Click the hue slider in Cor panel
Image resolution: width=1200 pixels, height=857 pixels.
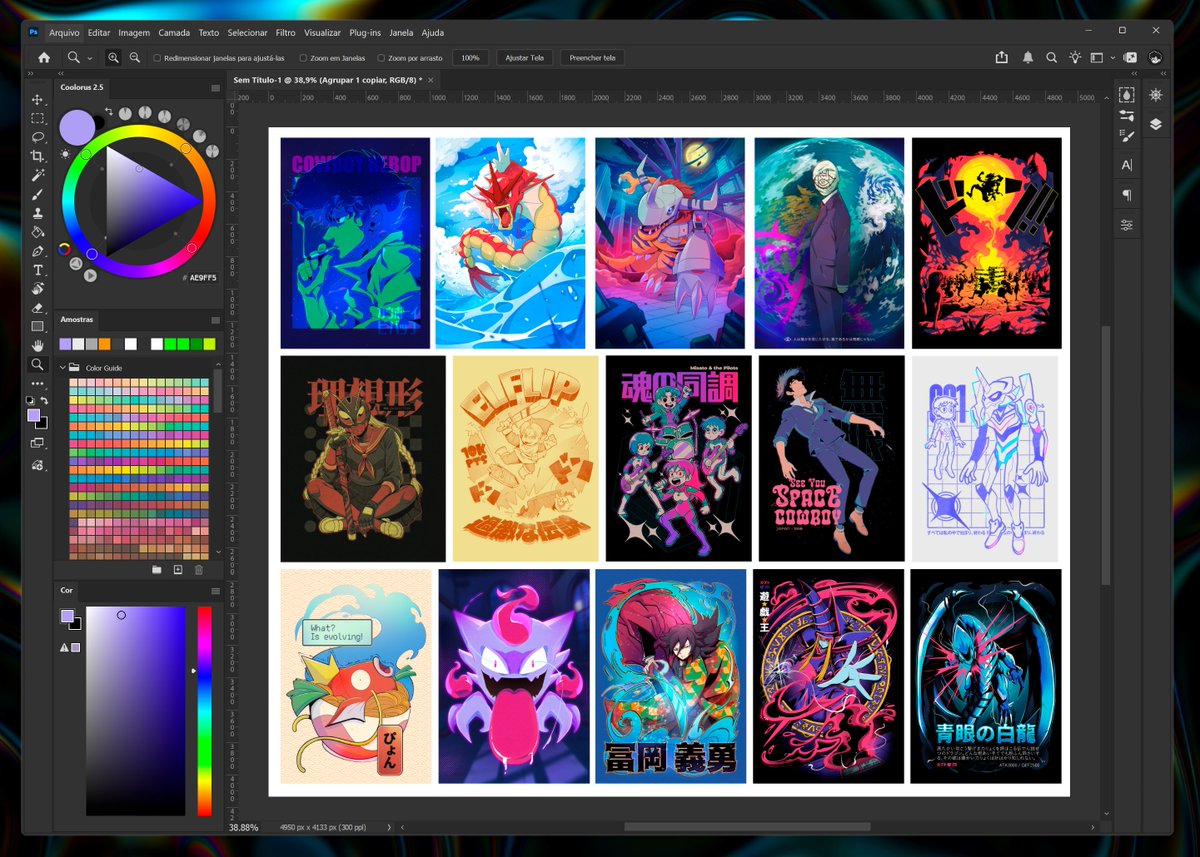(x=204, y=711)
